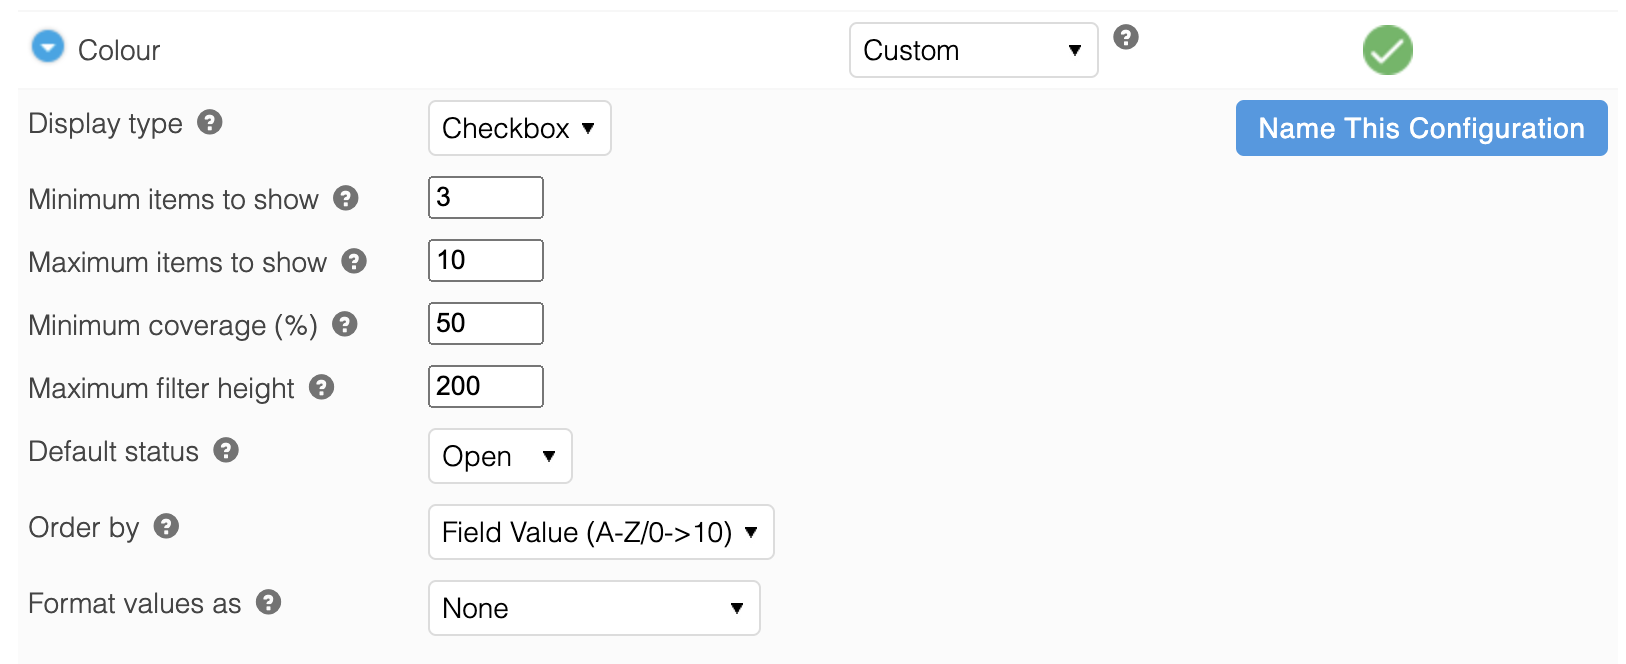Open the Display type Checkbox dropdown
This screenshot has height=664, width=1626.
coord(519,128)
